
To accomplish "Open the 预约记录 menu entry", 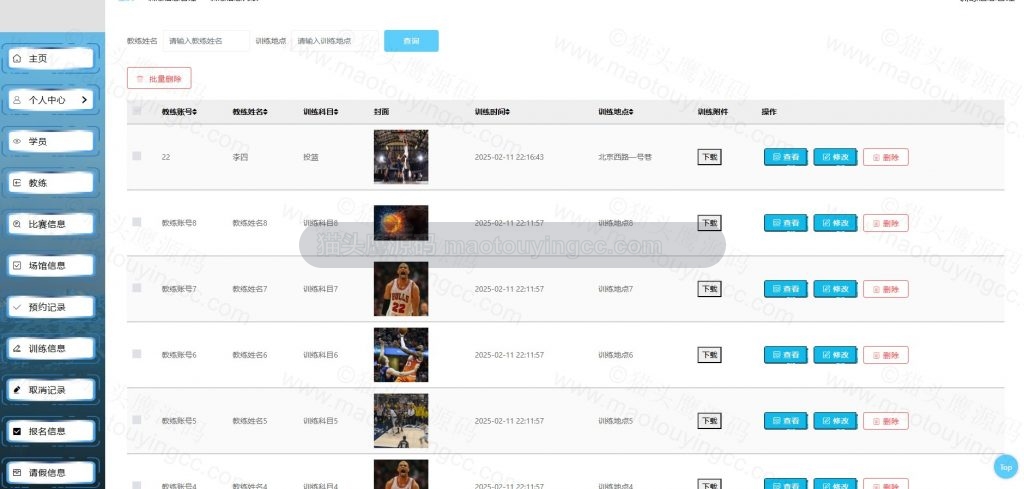I will click(x=51, y=307).
